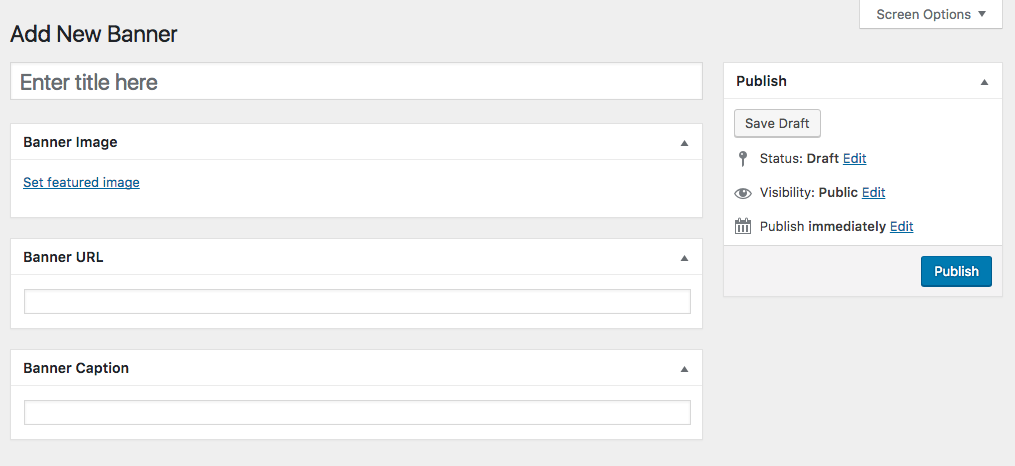Viewport: 1015px width, 466px height.
Task: Edit the publish immediately schedule
Action: 901,226
